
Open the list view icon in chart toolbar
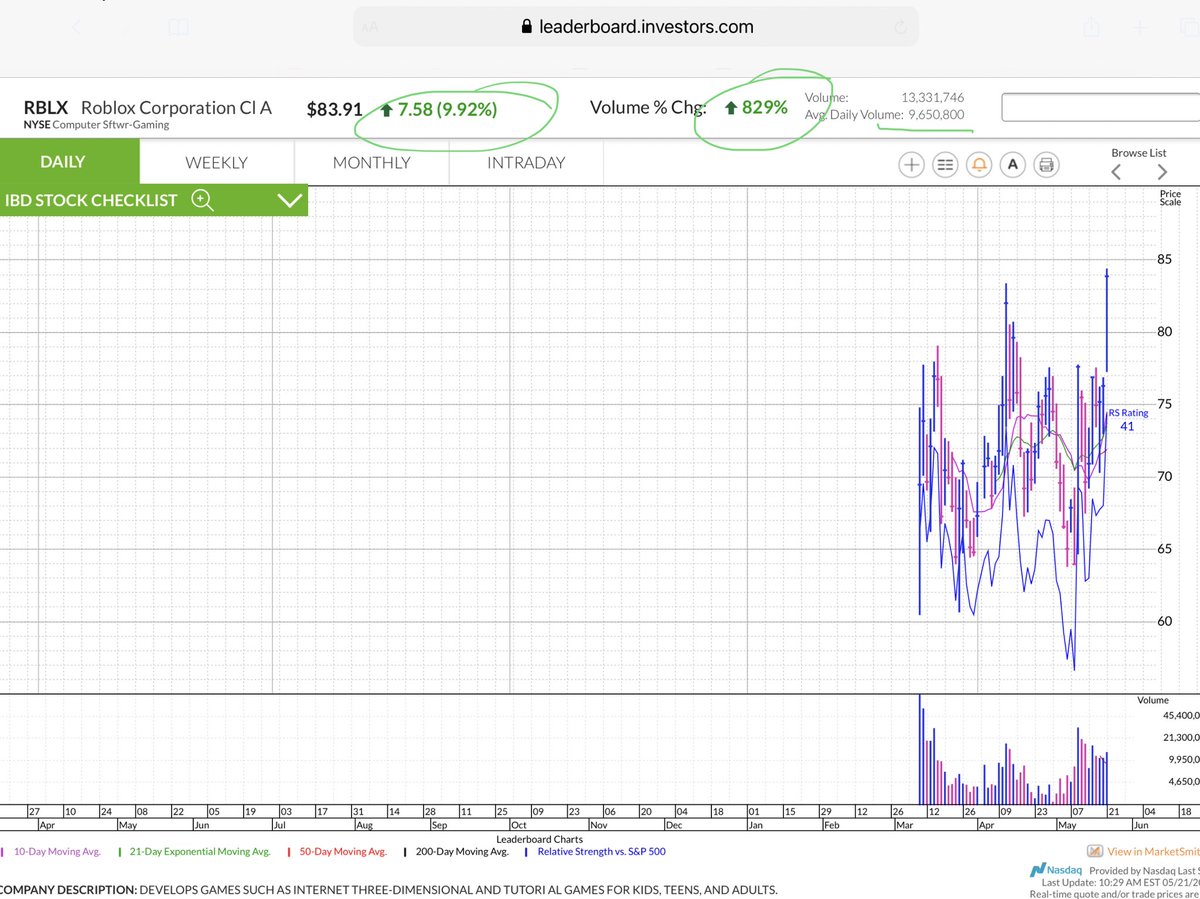click(945, 165)
